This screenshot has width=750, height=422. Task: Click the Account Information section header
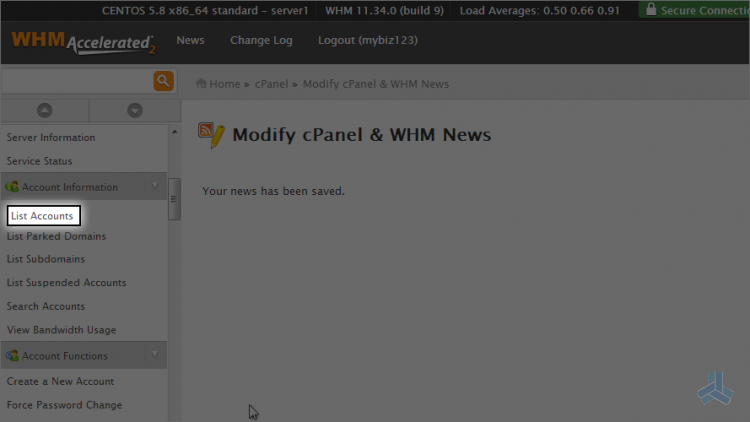pos(84,186)
